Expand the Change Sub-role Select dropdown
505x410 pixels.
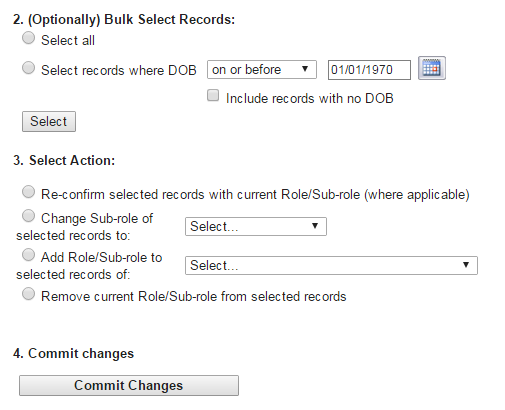(x=256, y=227)
